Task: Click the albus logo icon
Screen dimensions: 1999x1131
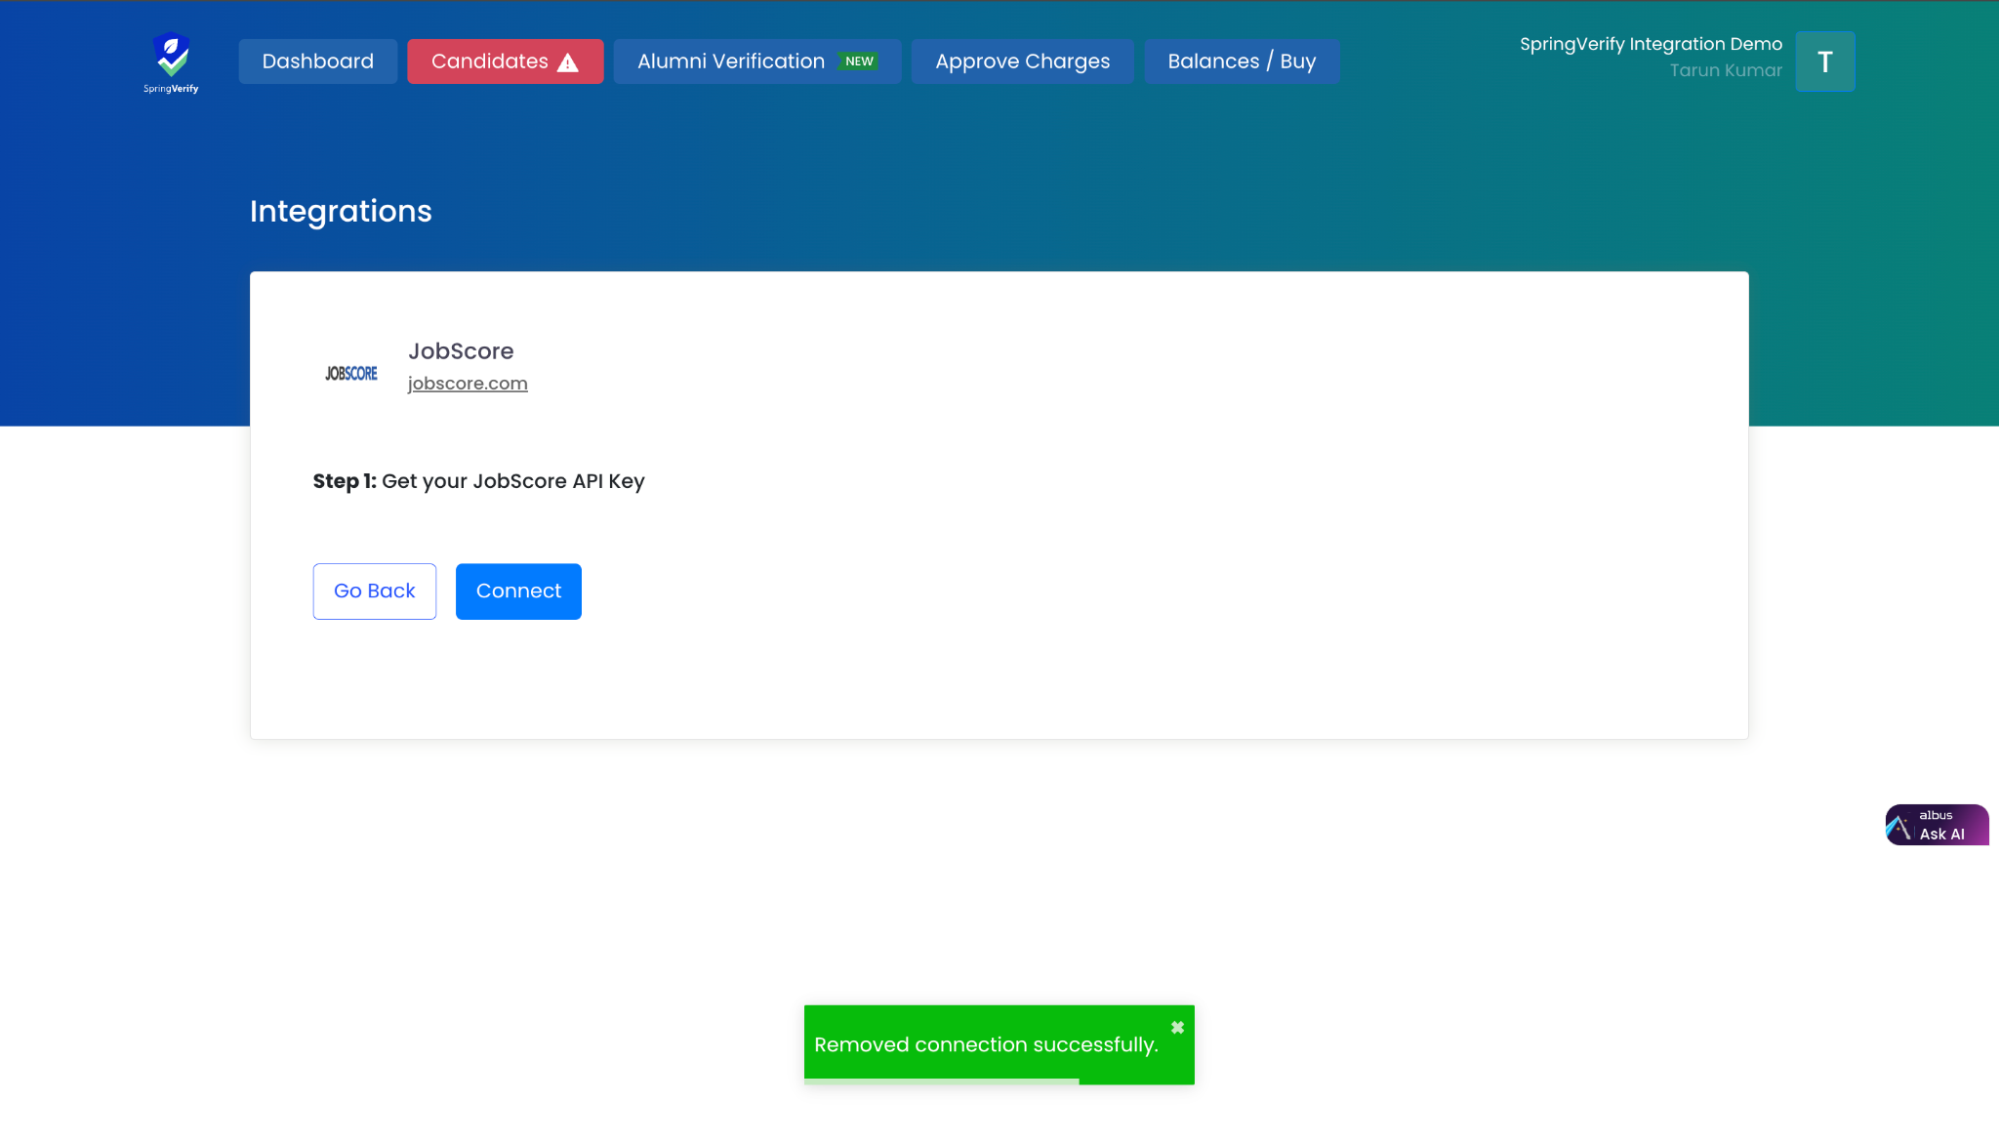Action: pyautogui.click(x=1899, y=828)
